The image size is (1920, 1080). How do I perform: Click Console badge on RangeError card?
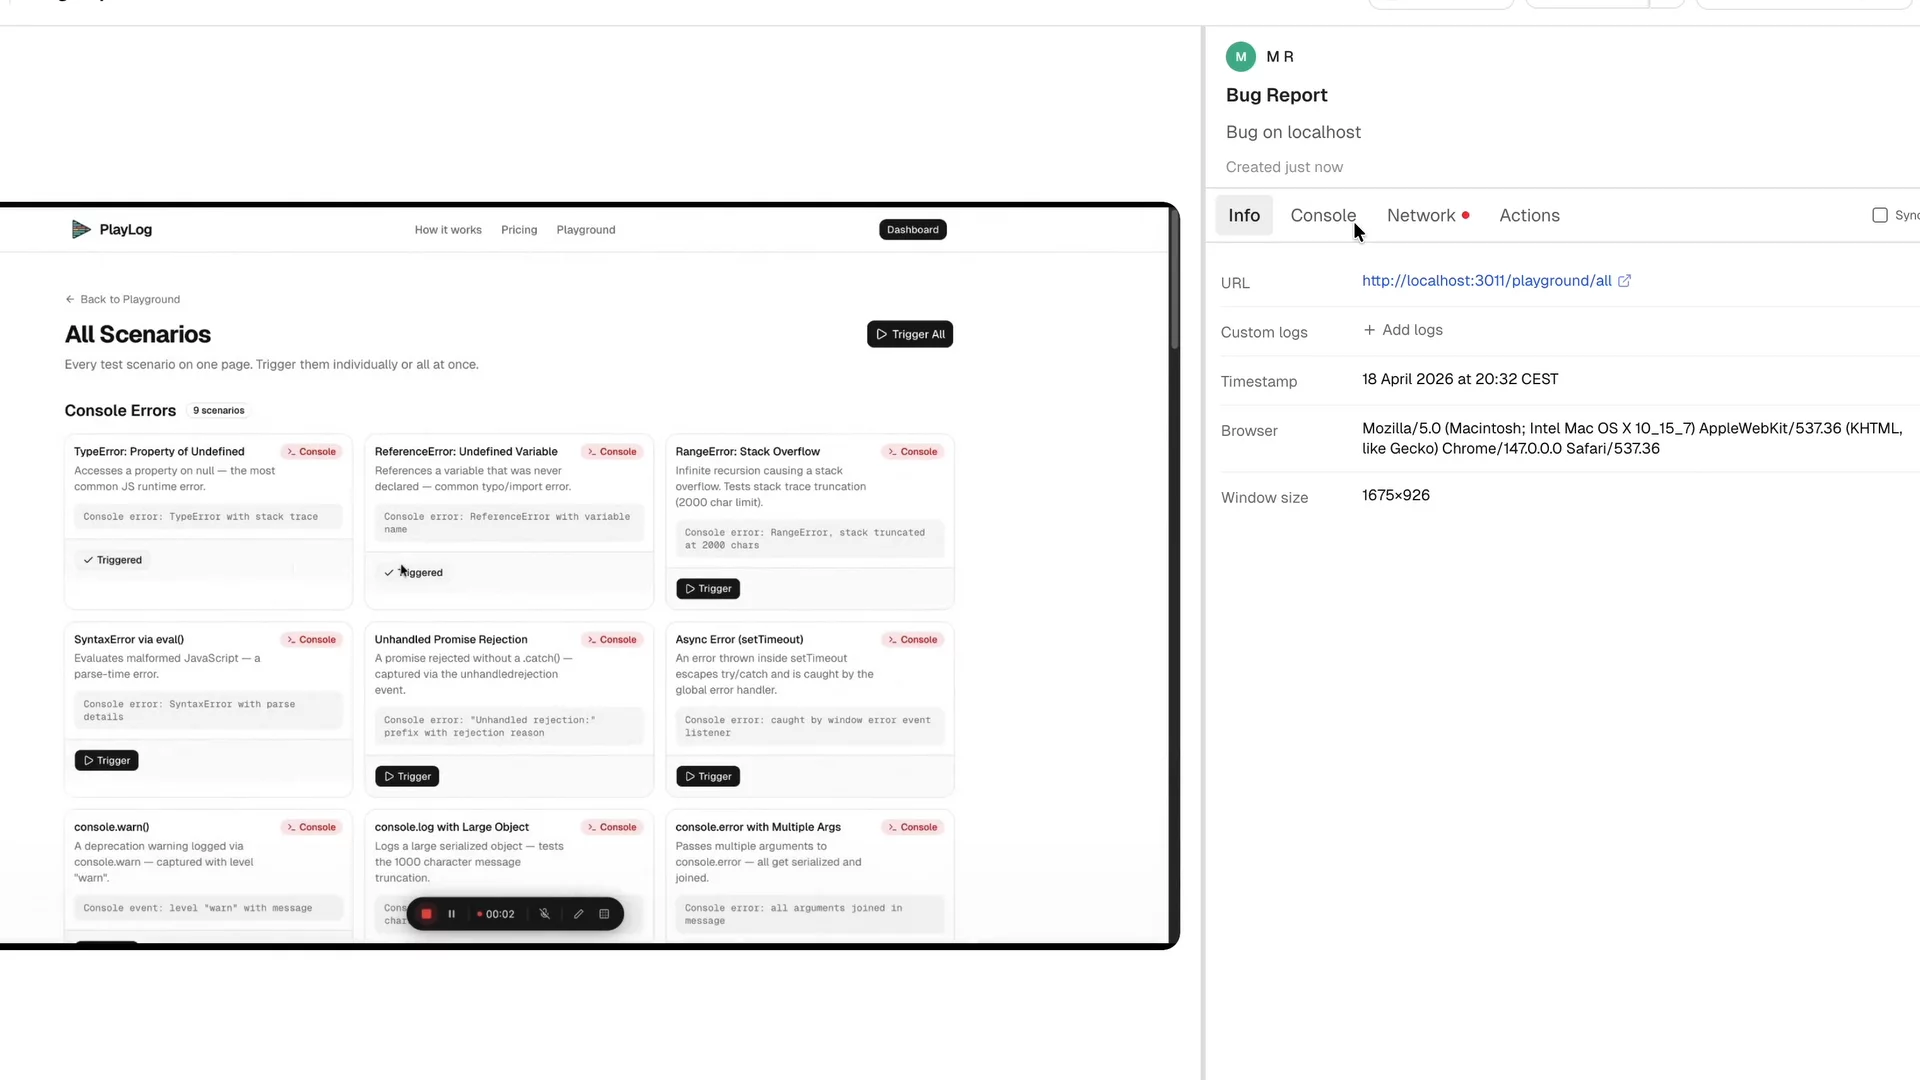(913, 452)
